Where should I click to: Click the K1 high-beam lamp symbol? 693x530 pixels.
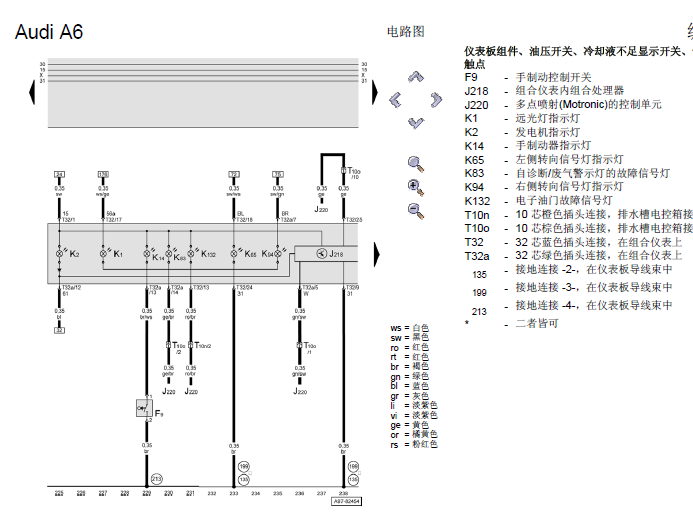pos(103,253)
